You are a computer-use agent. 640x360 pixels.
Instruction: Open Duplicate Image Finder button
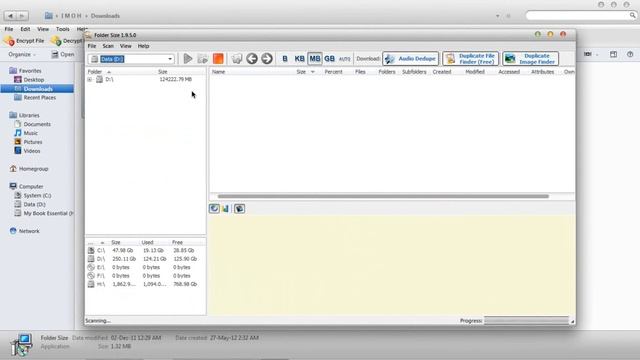(x=530, y=59)
